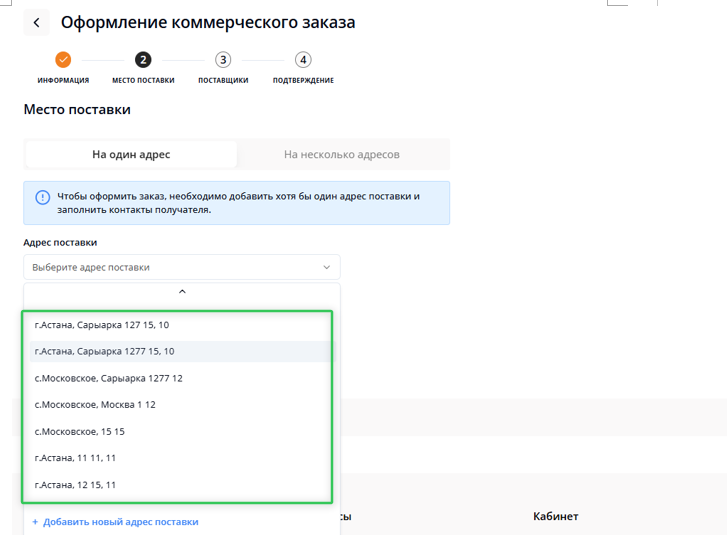Select с.Московское, Москва 1 12 address
This screenshot has height=535, width=727.
tap(95, 405)
